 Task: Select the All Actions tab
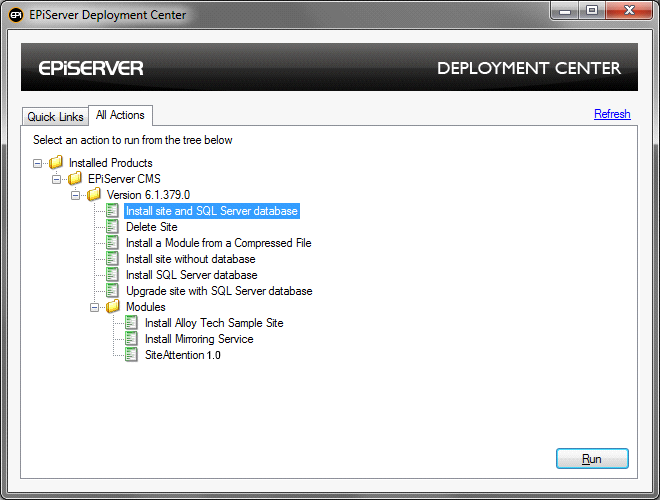pos(120,116)
